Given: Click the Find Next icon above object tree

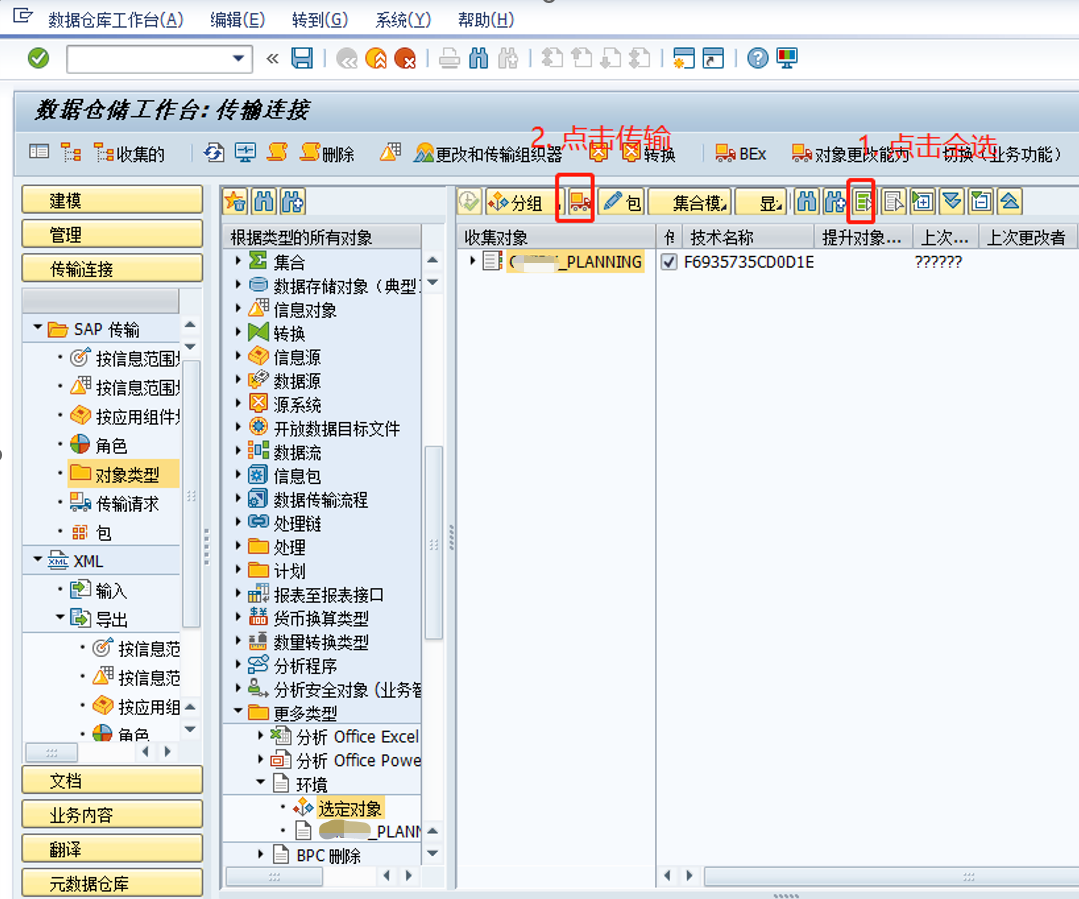Looking at the screenshot, I should 292,202.
